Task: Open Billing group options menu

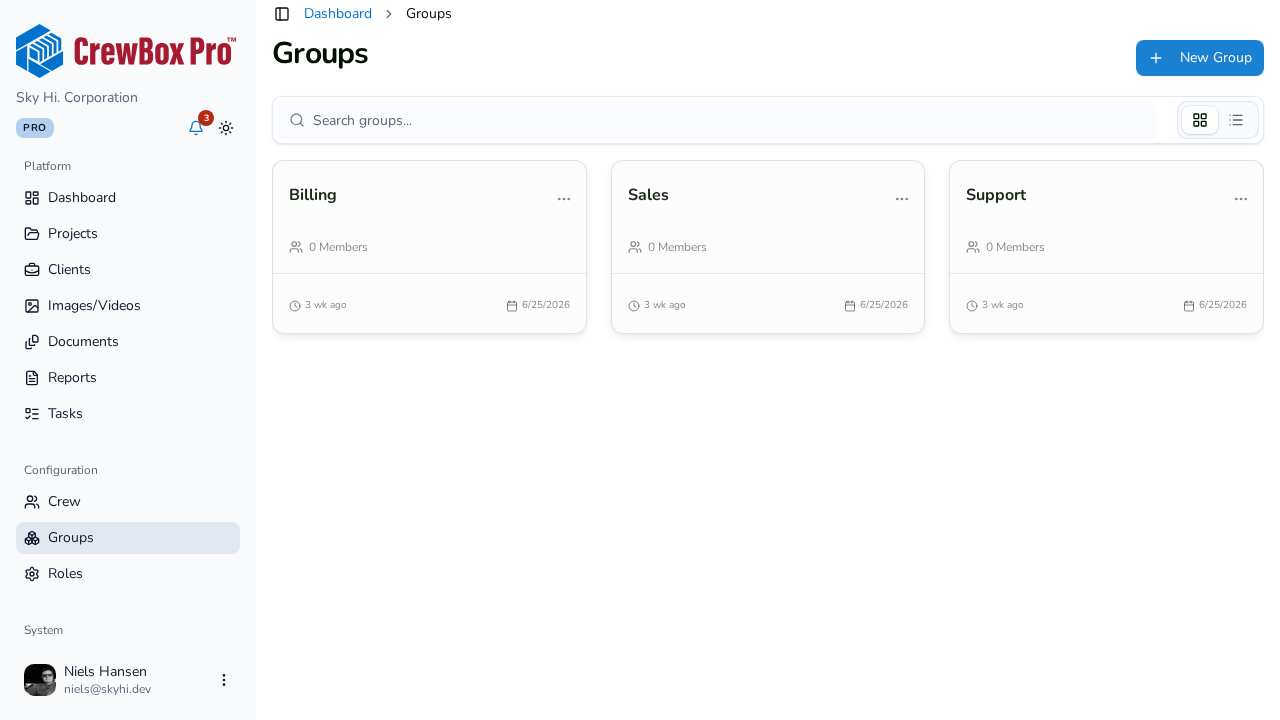Action: point(564,199)
